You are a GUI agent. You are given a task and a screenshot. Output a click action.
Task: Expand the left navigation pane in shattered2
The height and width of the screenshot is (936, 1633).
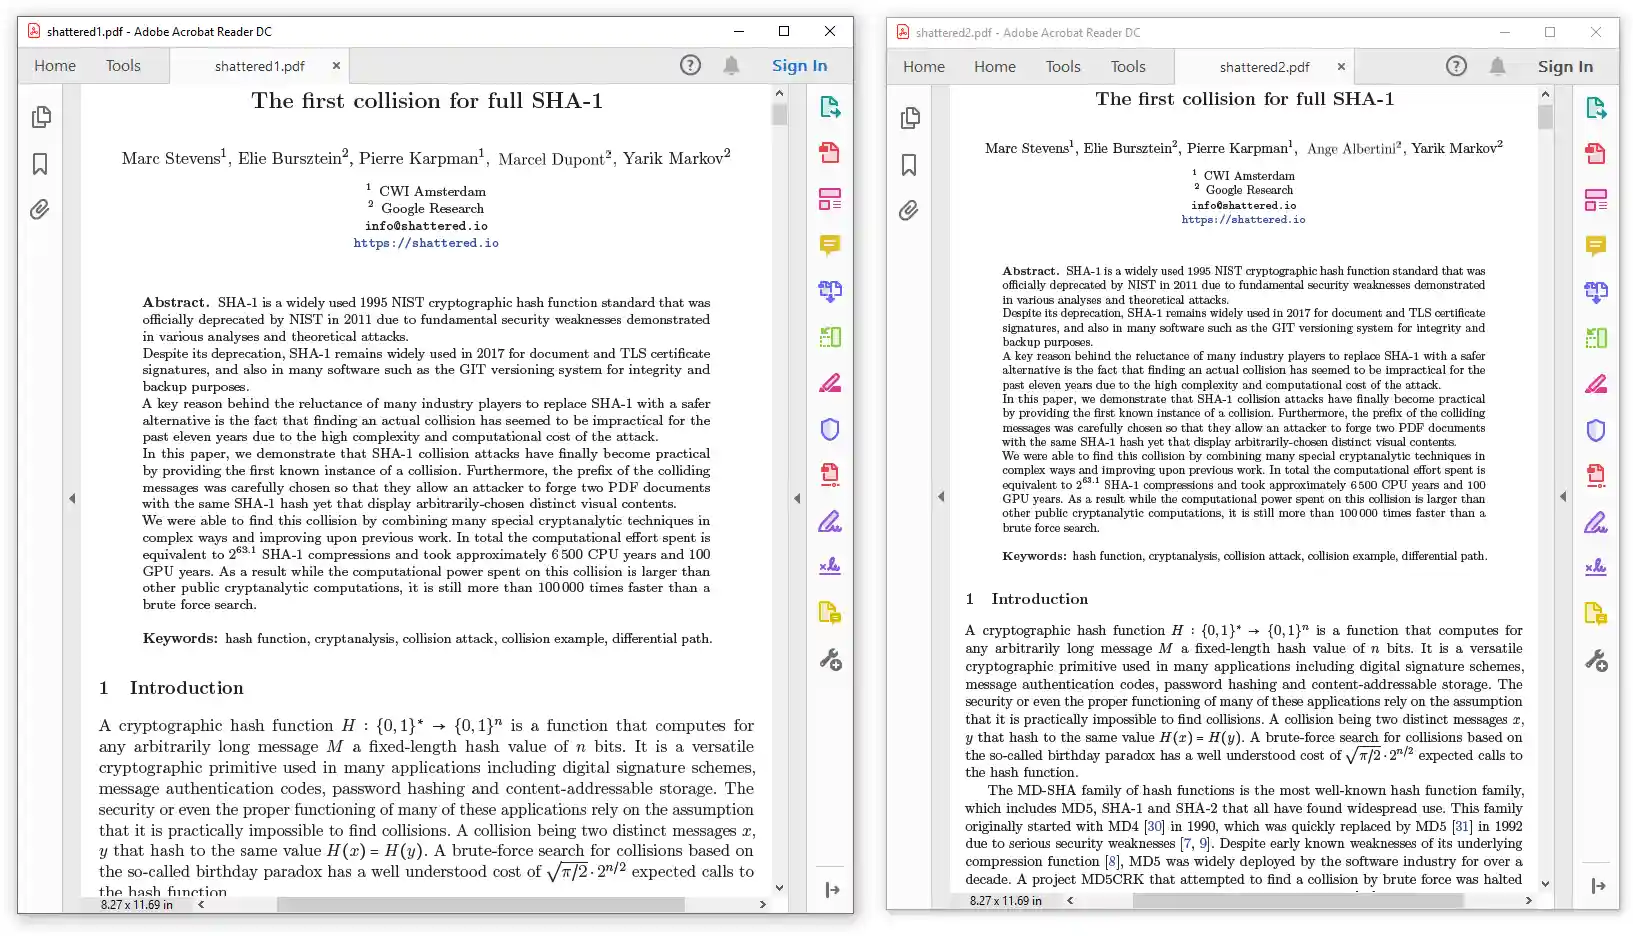click(941, 497)
